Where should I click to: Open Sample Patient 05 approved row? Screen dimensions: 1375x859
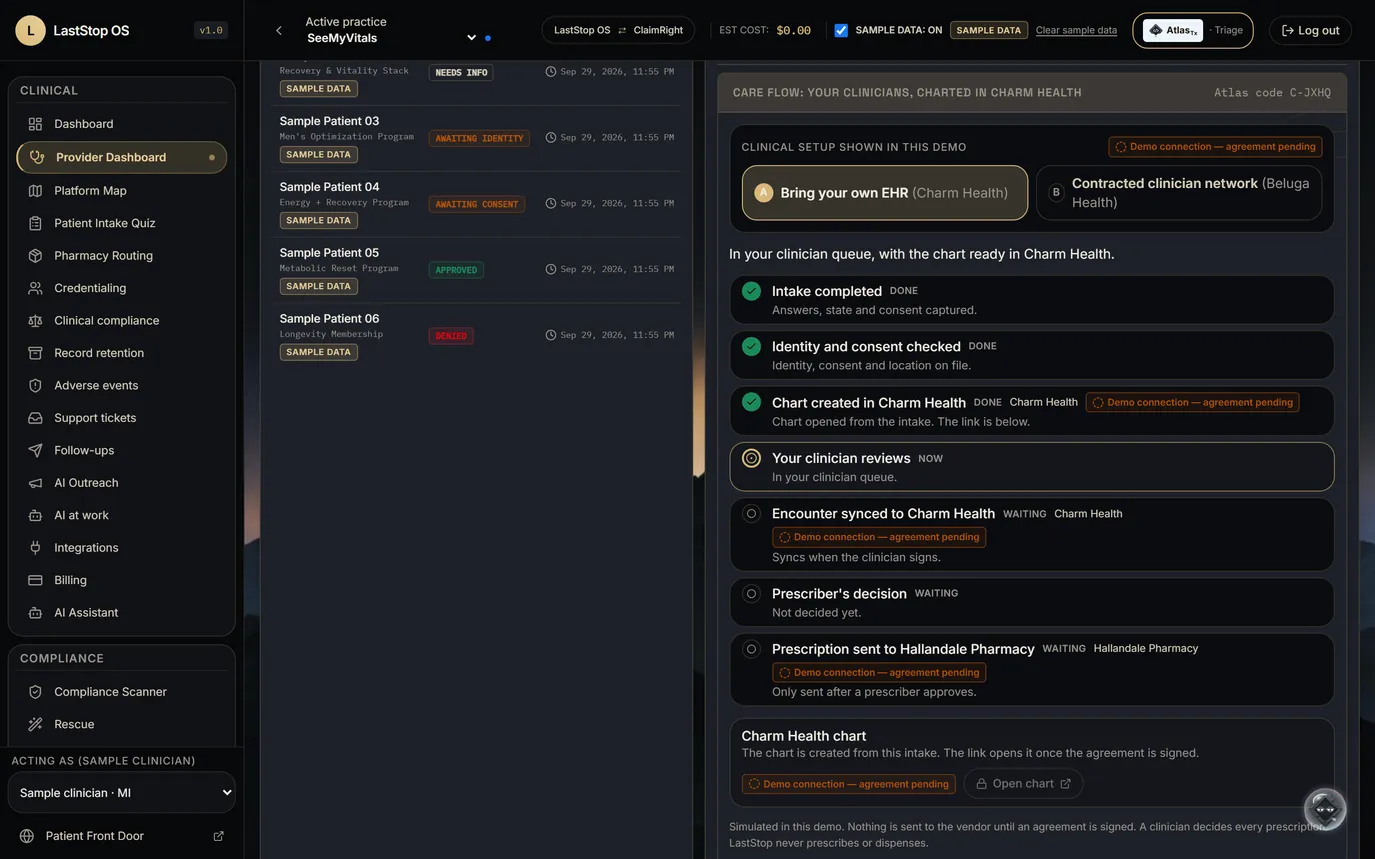pos(476,270)
